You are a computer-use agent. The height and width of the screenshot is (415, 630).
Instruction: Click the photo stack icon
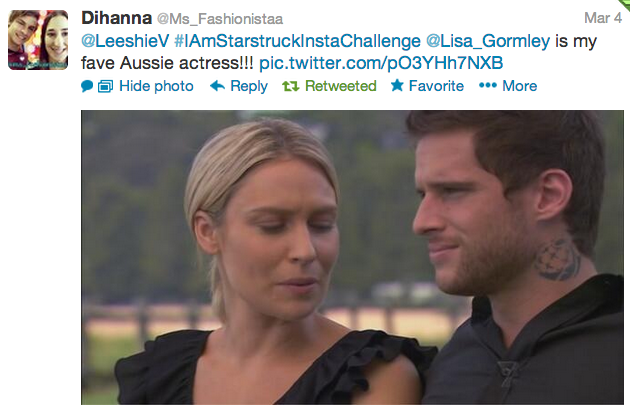coord(106,86)
